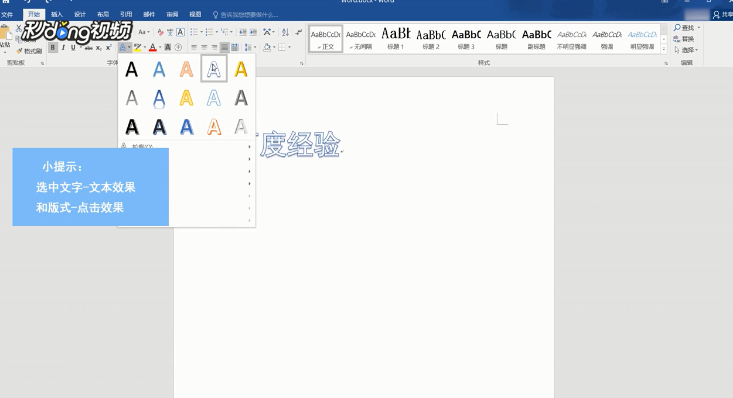Click the Paste clipboard icon

tap(5, 33)
